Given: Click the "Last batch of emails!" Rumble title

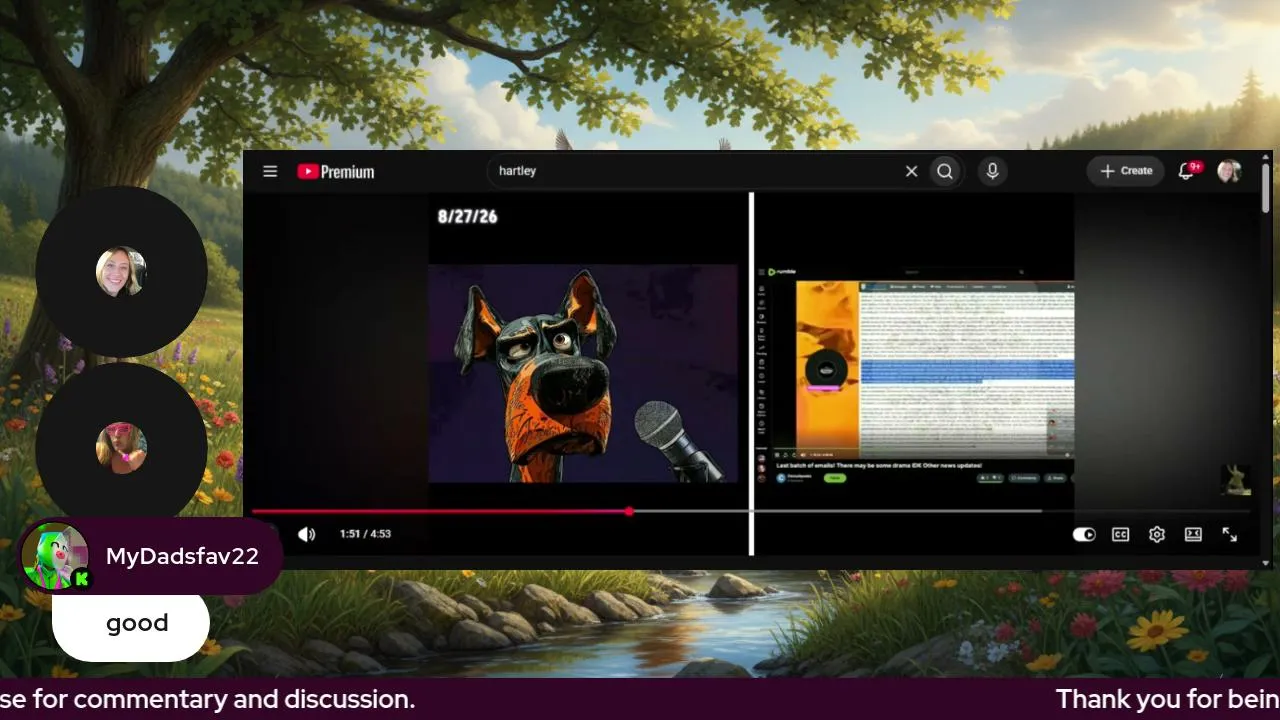Looking at the screenshot, I should click(x=879, y=466).
